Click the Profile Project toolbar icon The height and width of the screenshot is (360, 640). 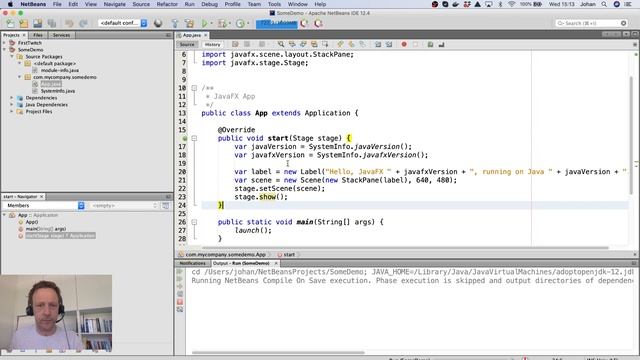coord(240,23)
